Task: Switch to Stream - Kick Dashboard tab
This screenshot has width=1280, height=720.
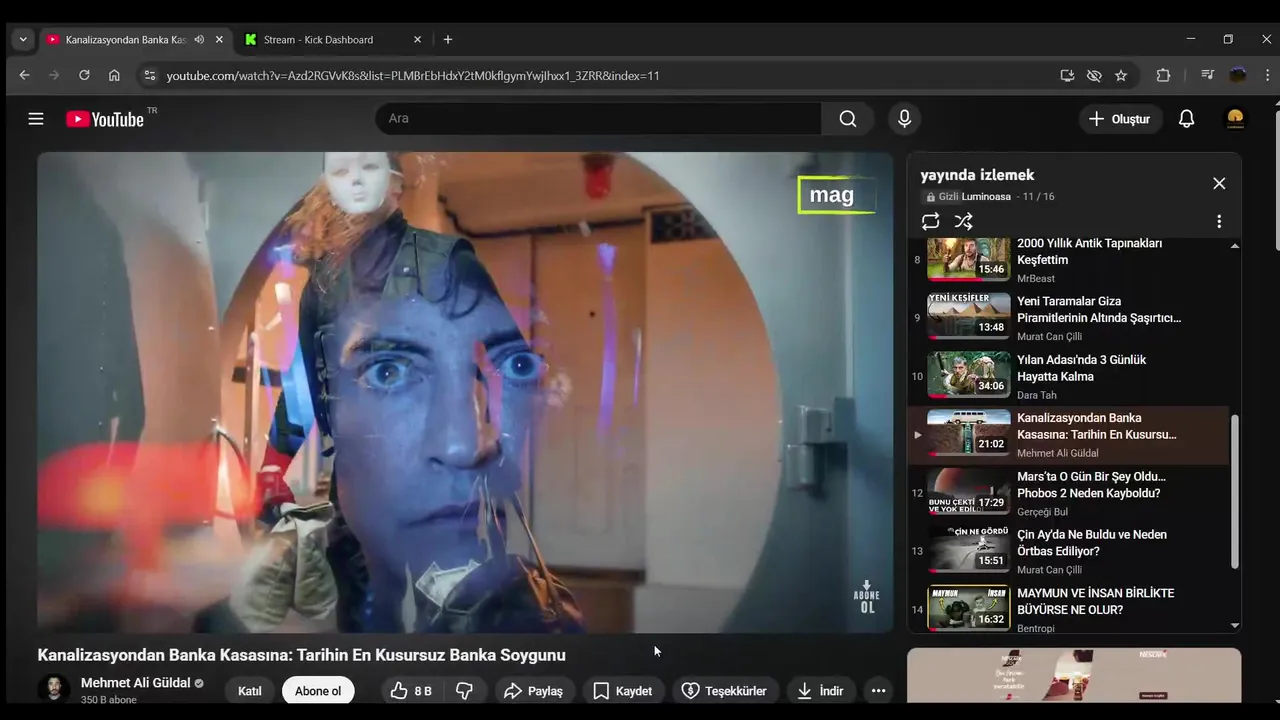Action: coord(318,40)
